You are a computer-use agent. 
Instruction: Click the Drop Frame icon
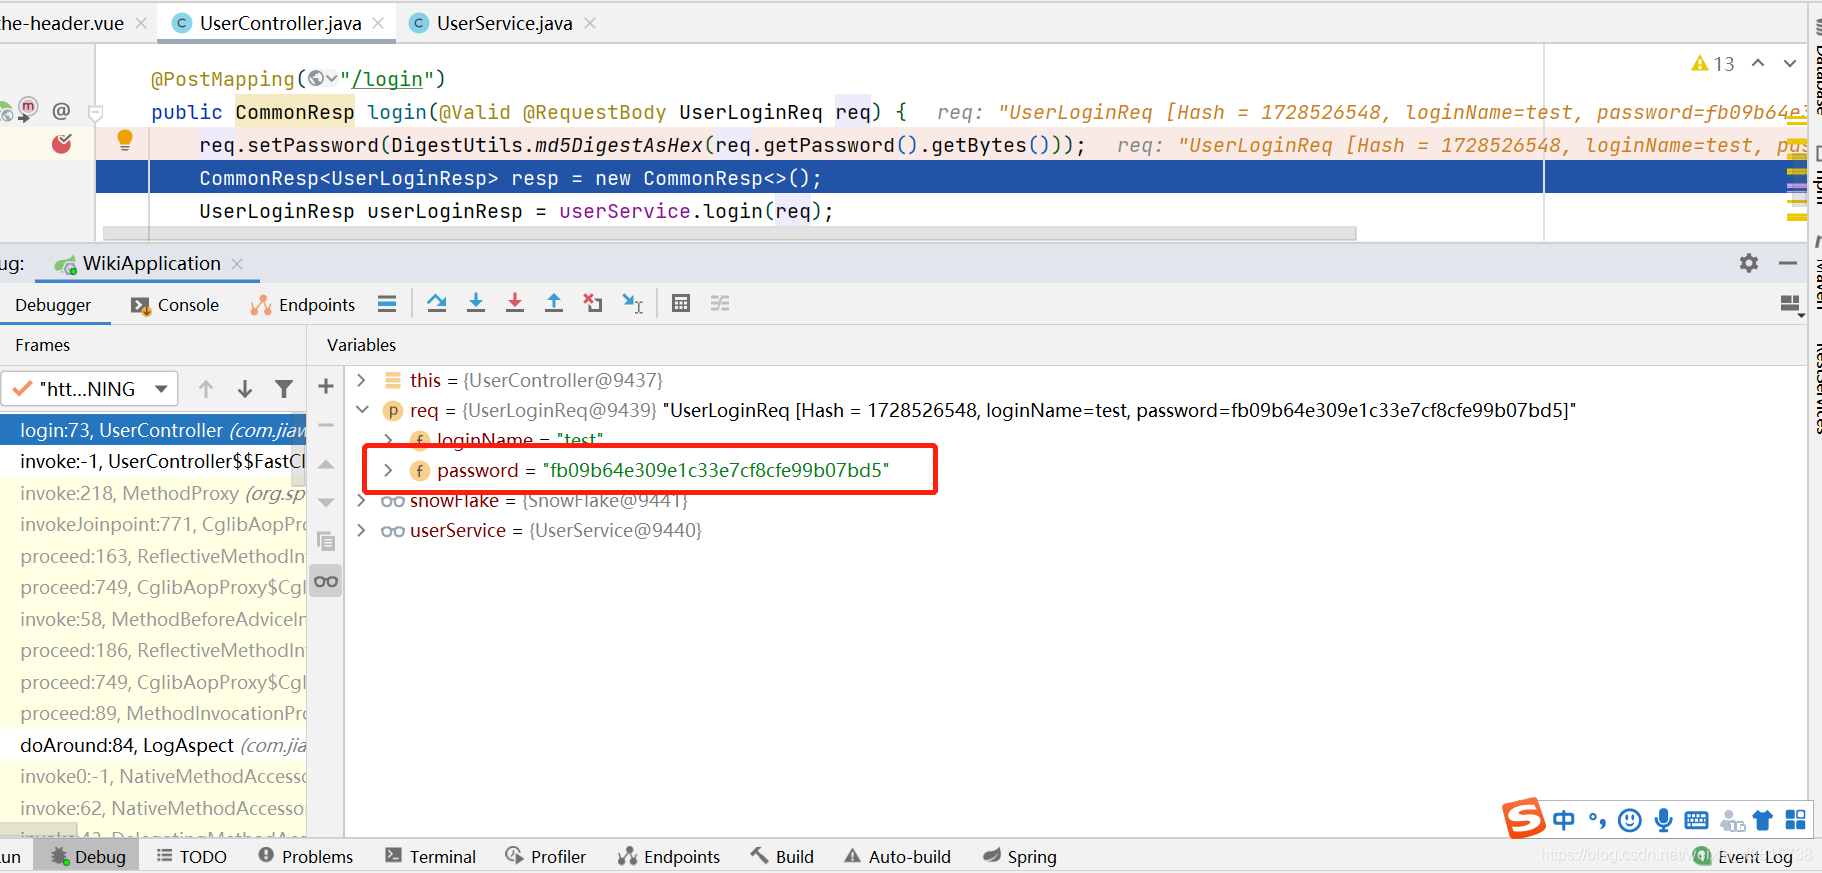[x=593, y=303]
